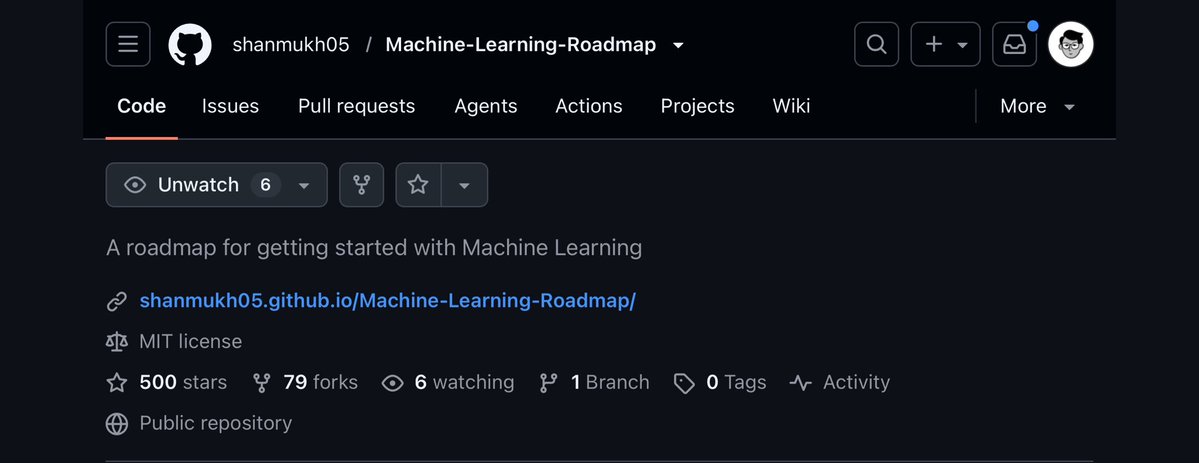Screen dimensions: 1199x463
Task: Open the user avatar profile menu
Action: tap(1071, 44)
